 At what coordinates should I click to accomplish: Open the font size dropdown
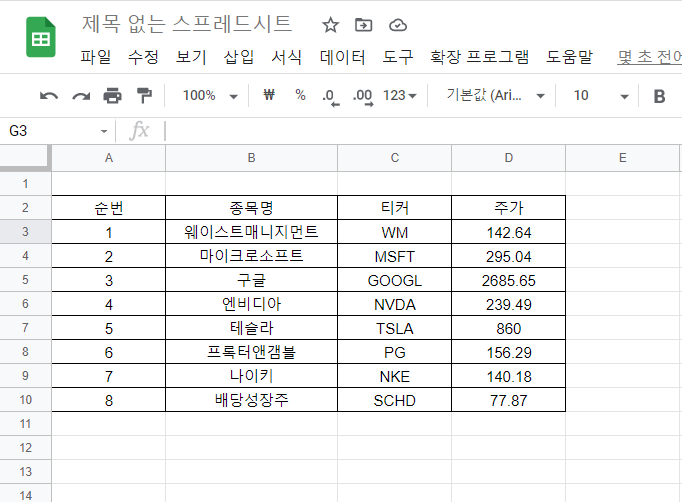point(601,95)
